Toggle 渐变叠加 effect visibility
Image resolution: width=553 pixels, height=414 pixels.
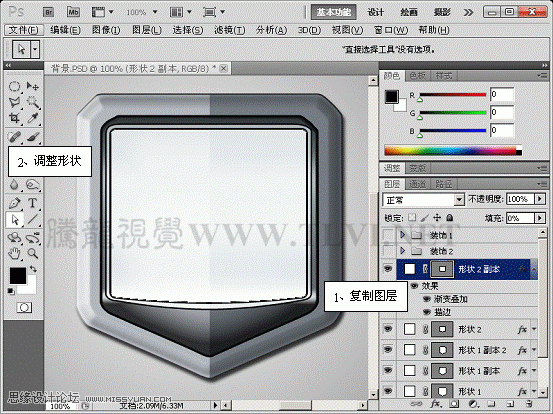click(427, 299)
